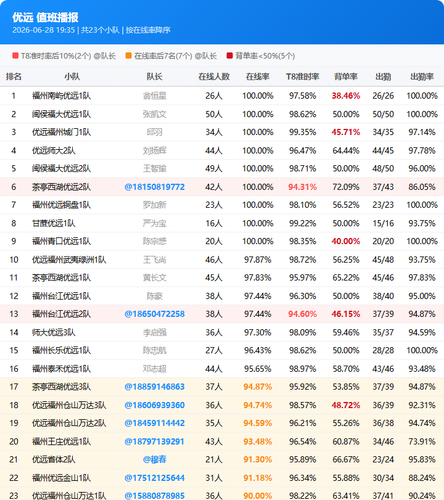Image resolution: width=444 pixels, height=500 pixels.
Task: Click the 99.35% T8准时率 value
Action: click(302, 132)
